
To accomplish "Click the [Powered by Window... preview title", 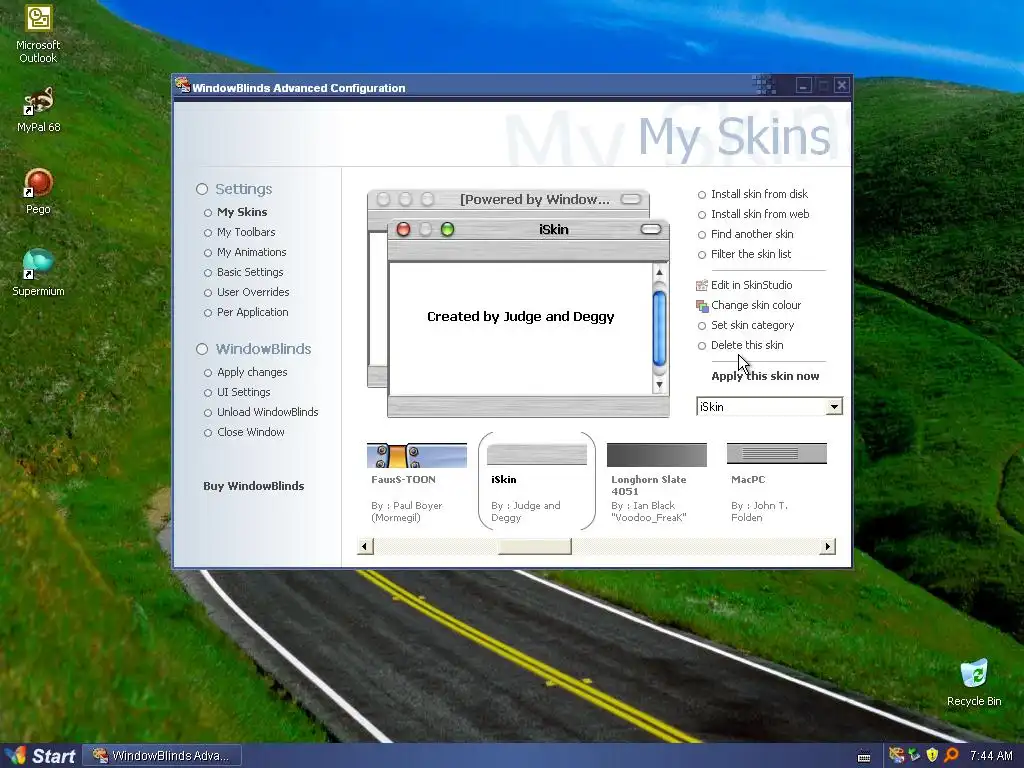I will tap(535, 200).
